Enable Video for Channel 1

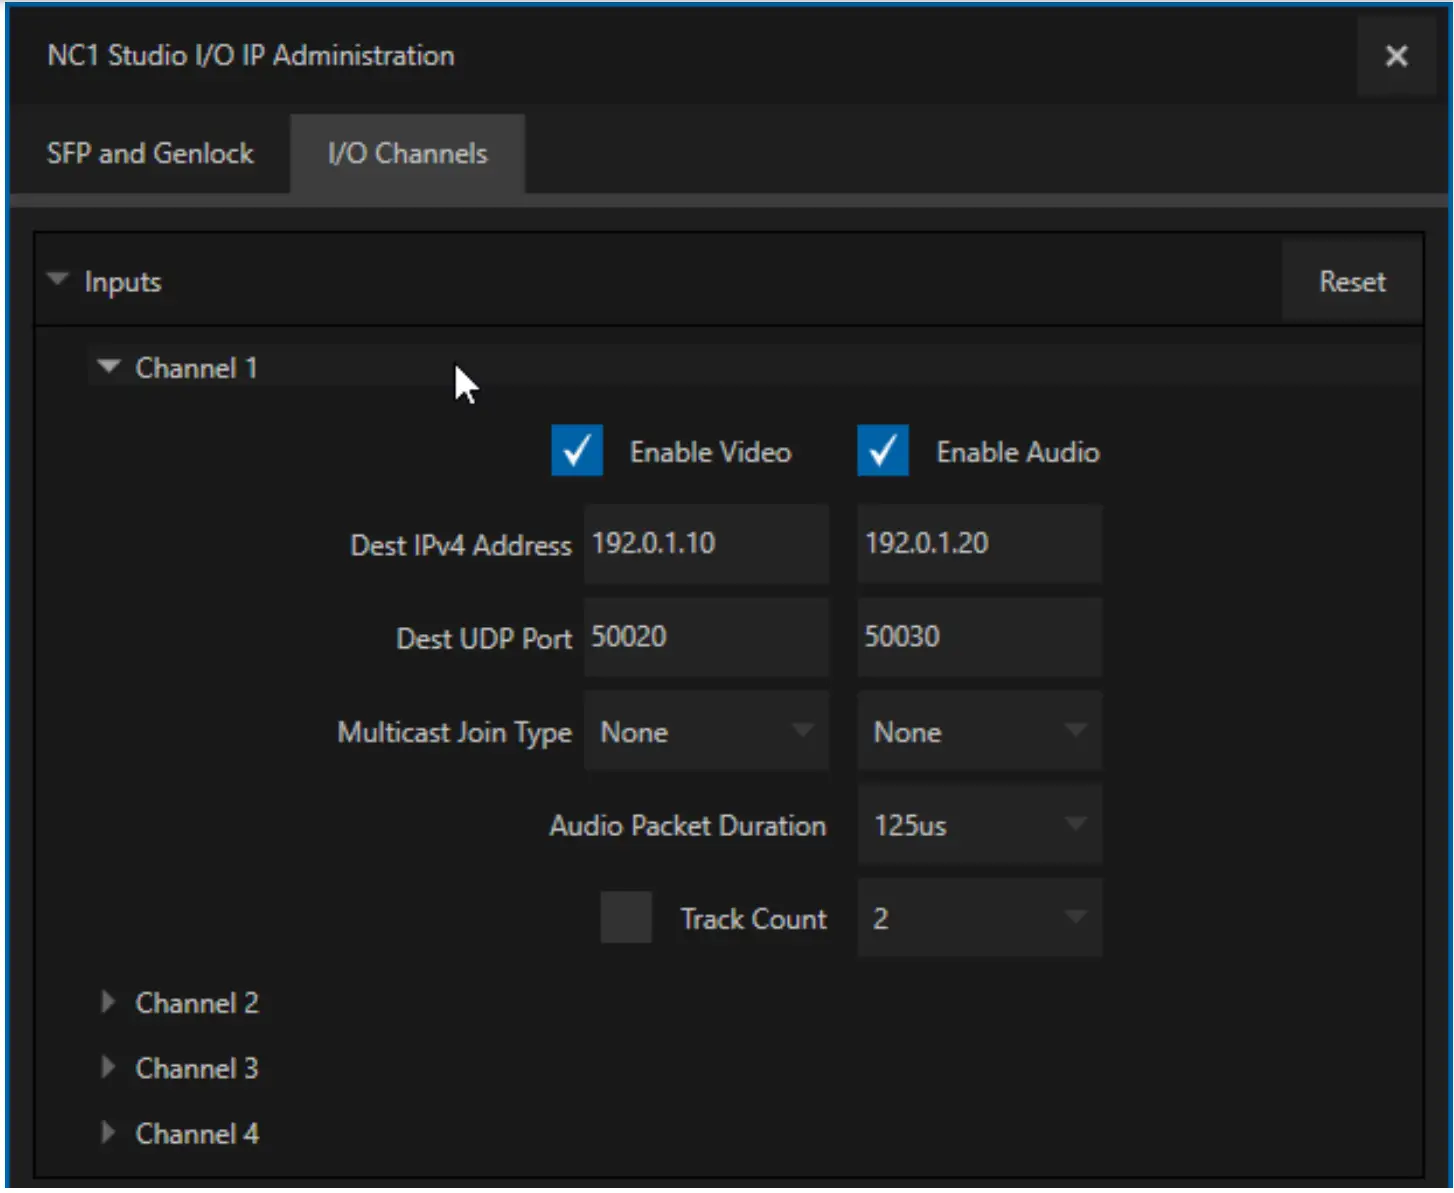tap(577, 451)
